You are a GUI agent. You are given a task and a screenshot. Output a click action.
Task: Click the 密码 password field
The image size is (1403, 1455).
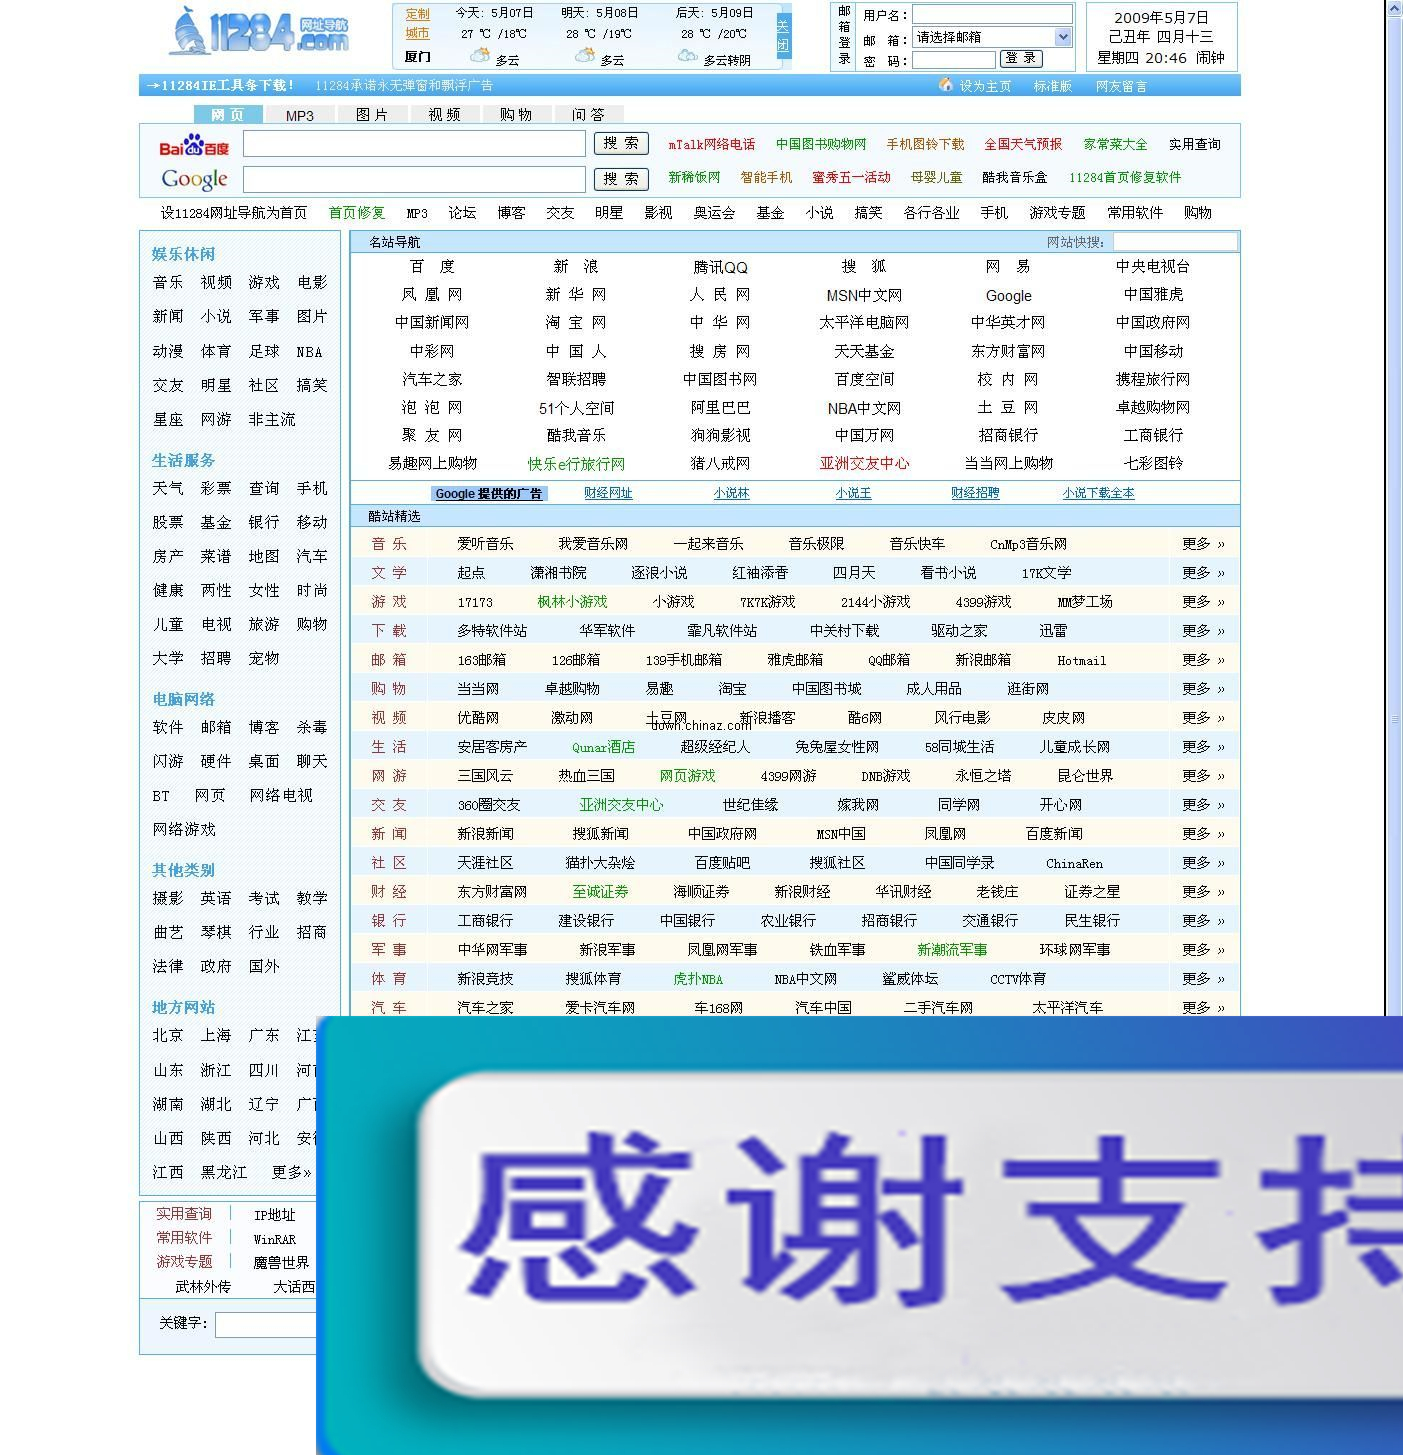click(953, 60)
